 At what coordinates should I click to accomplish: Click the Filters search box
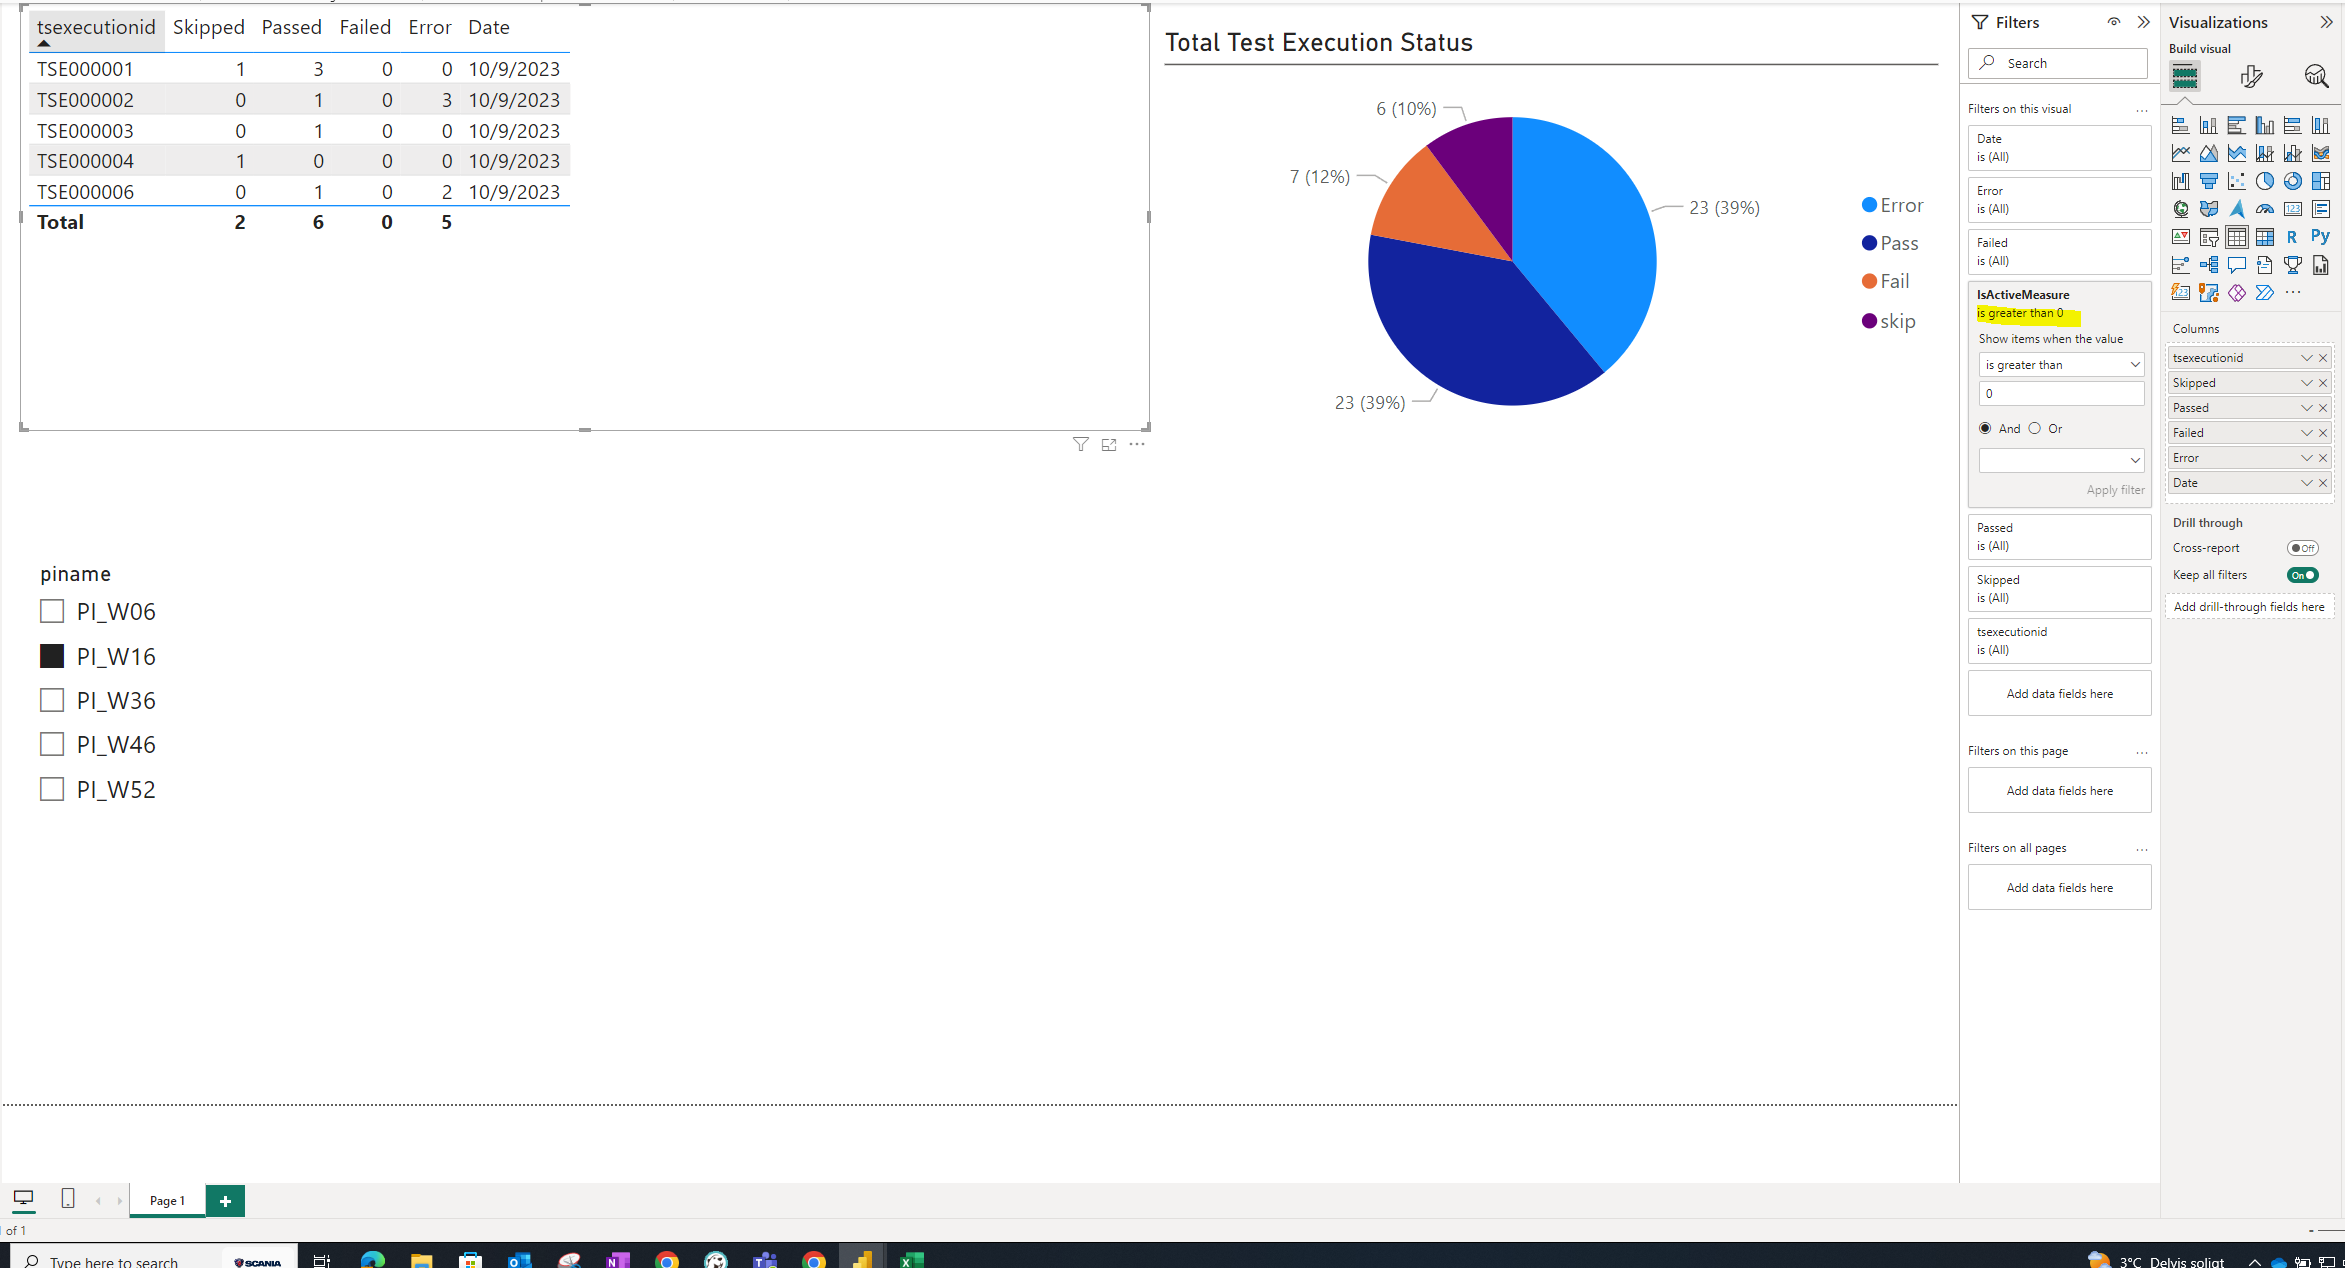pos(2058,63)
